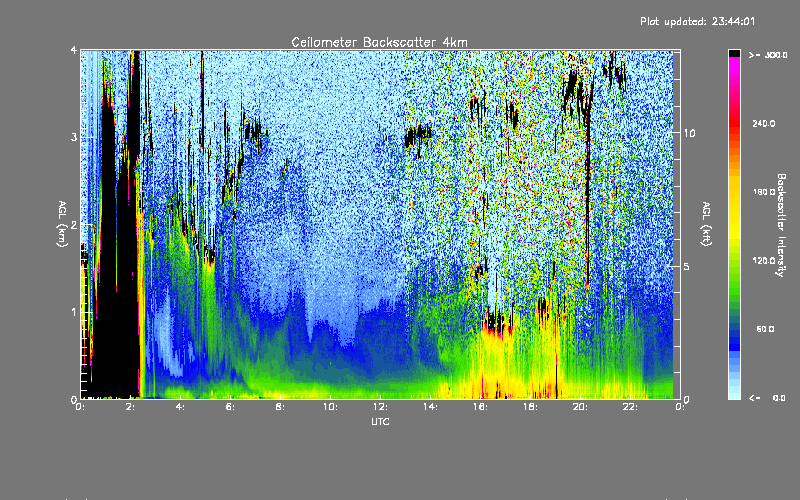800x500 pixels.
Task: Click the '60.0' colorbar value
Action: tap(765, 329)
